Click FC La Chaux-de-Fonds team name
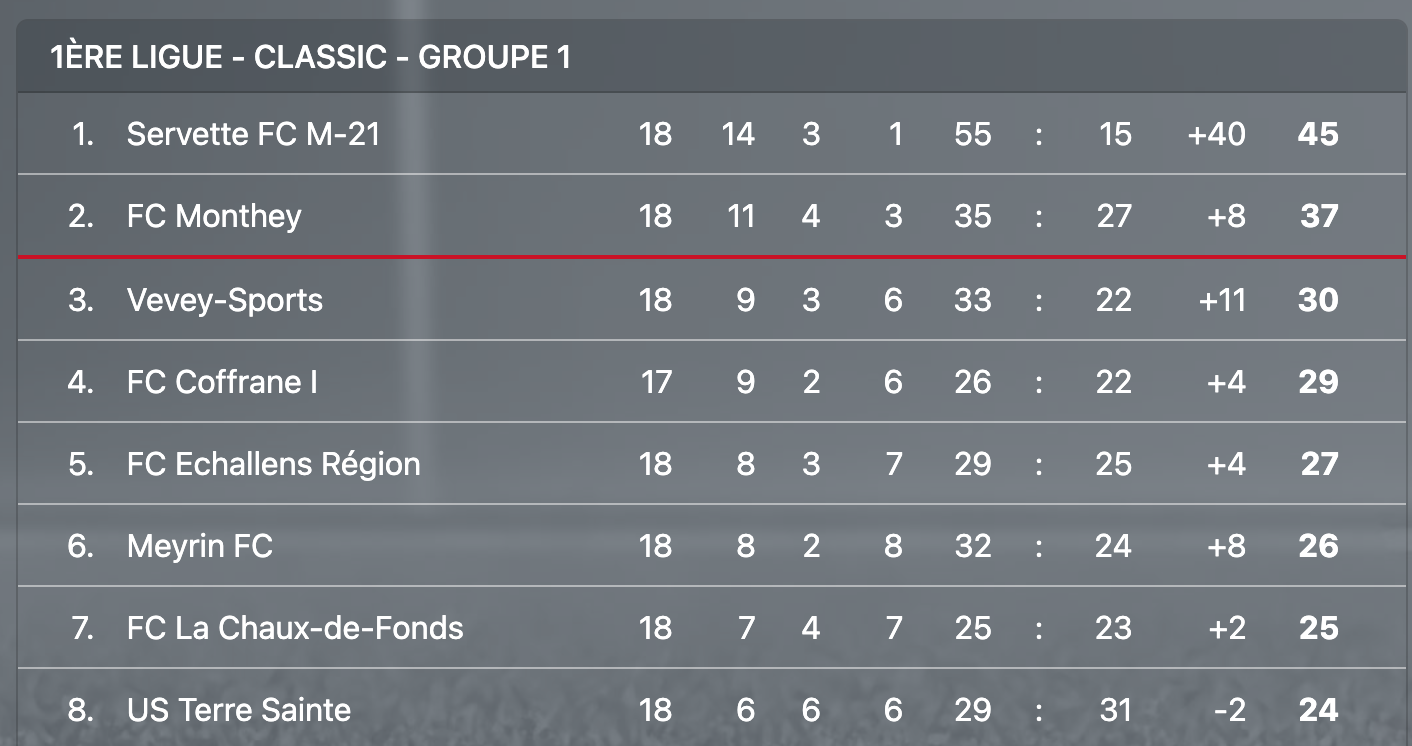1412x746 pixels. click(295, 628)
